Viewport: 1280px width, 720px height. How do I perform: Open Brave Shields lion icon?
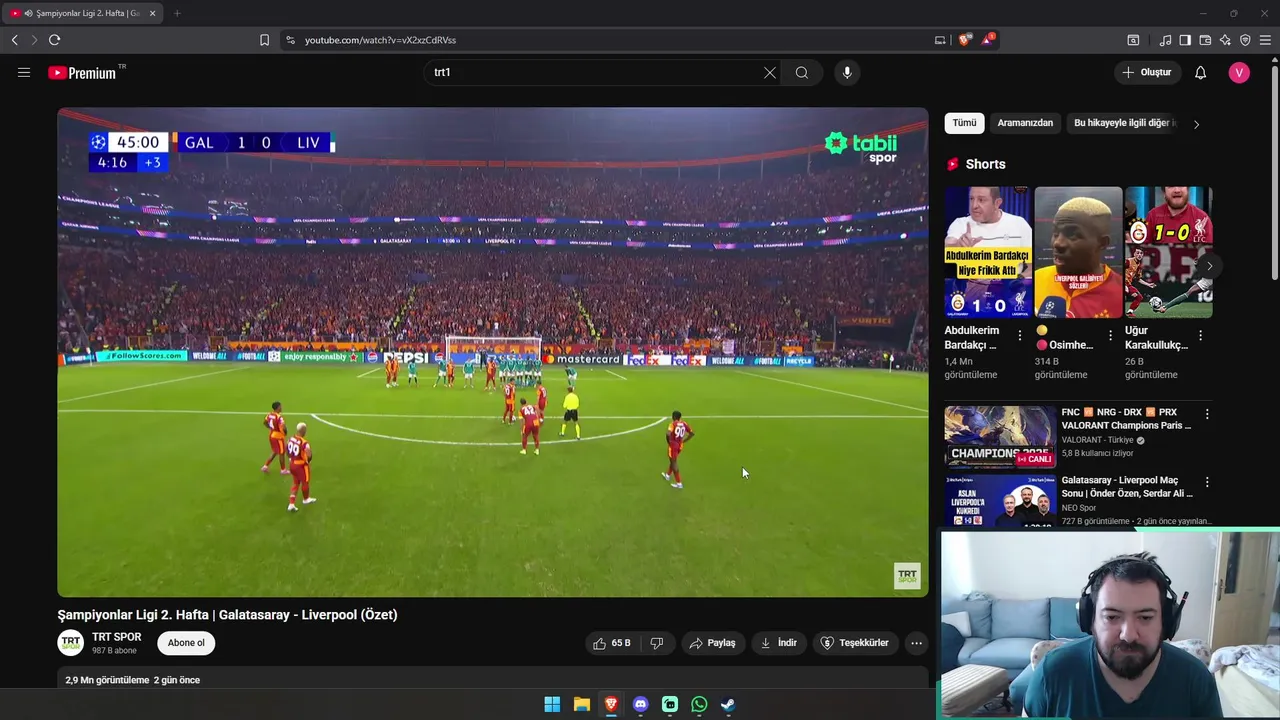pyautogui.click(x=964, y=40)
